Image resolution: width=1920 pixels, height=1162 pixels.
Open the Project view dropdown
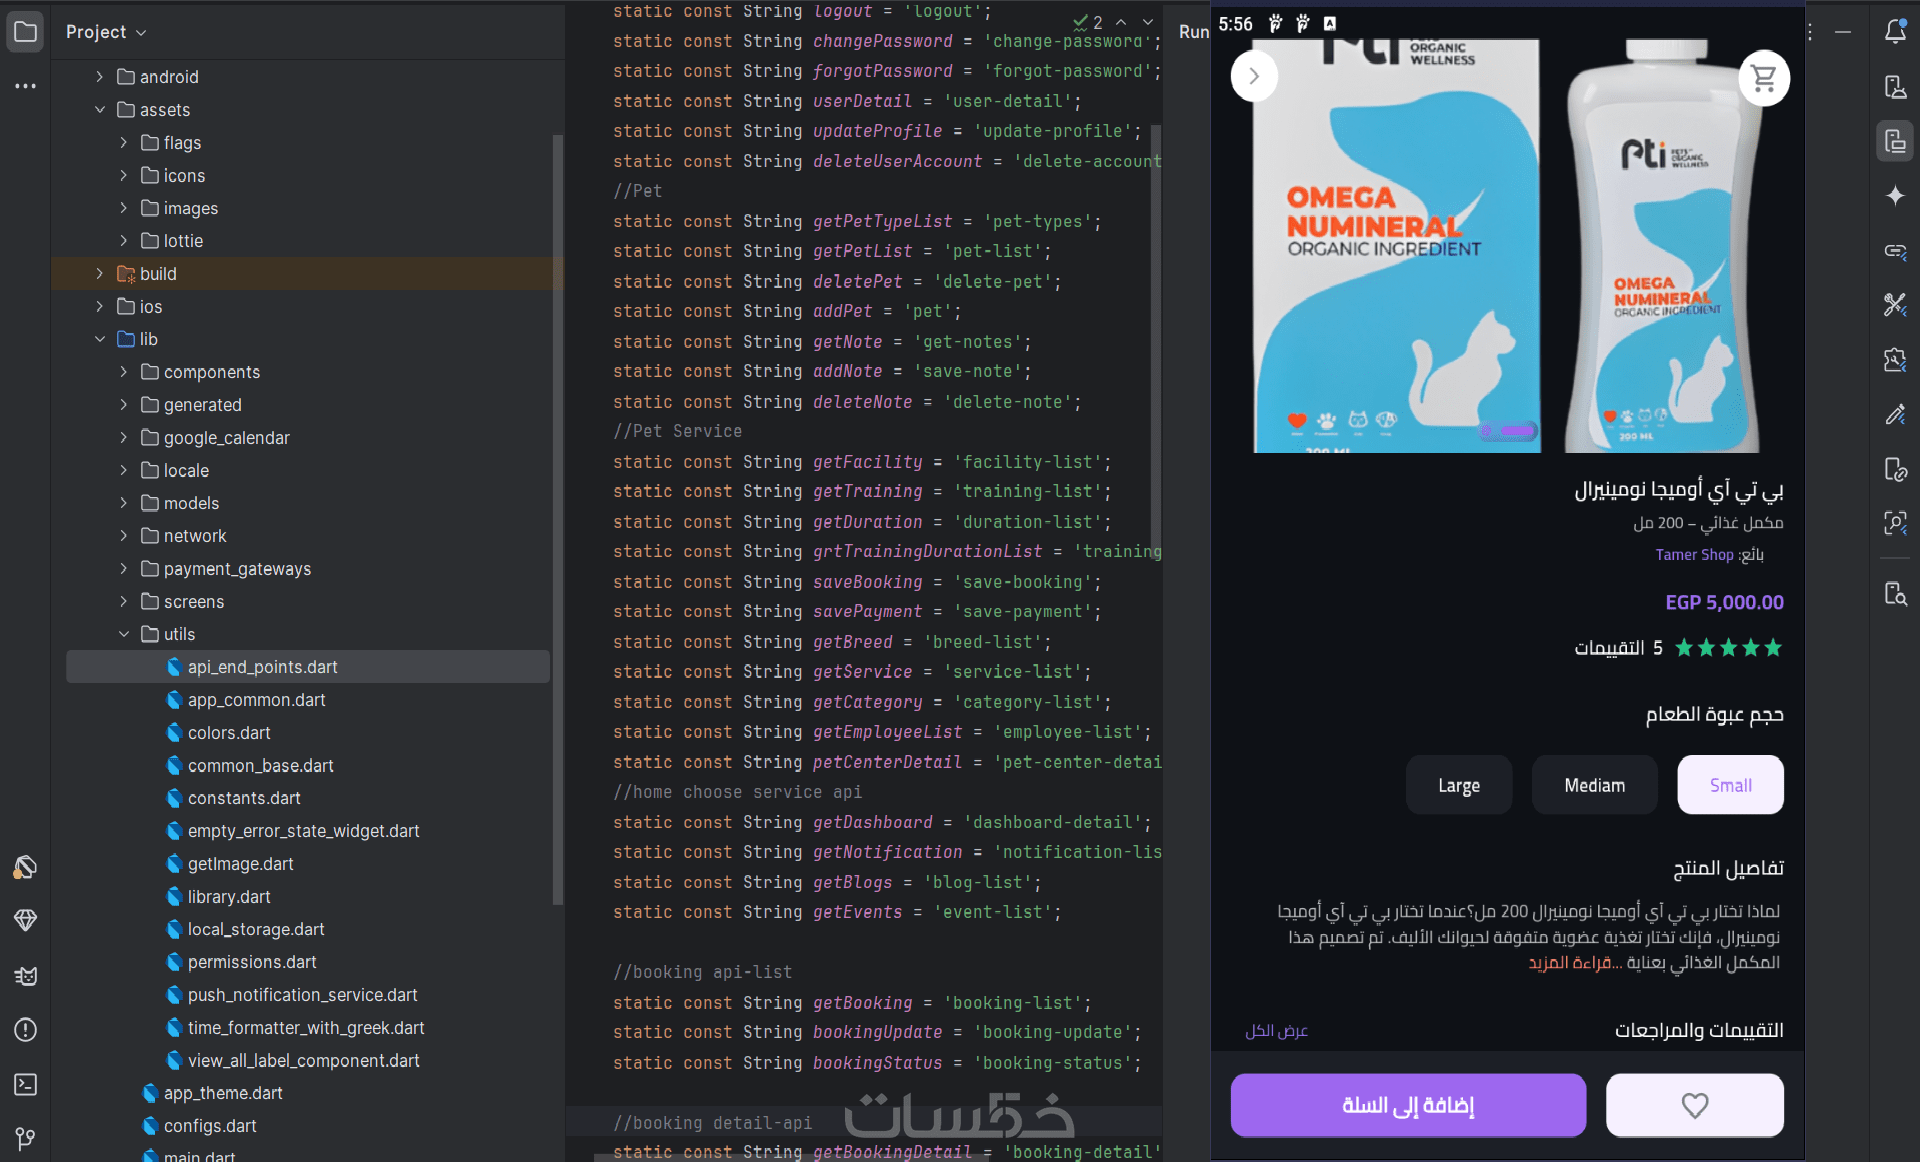106,32
